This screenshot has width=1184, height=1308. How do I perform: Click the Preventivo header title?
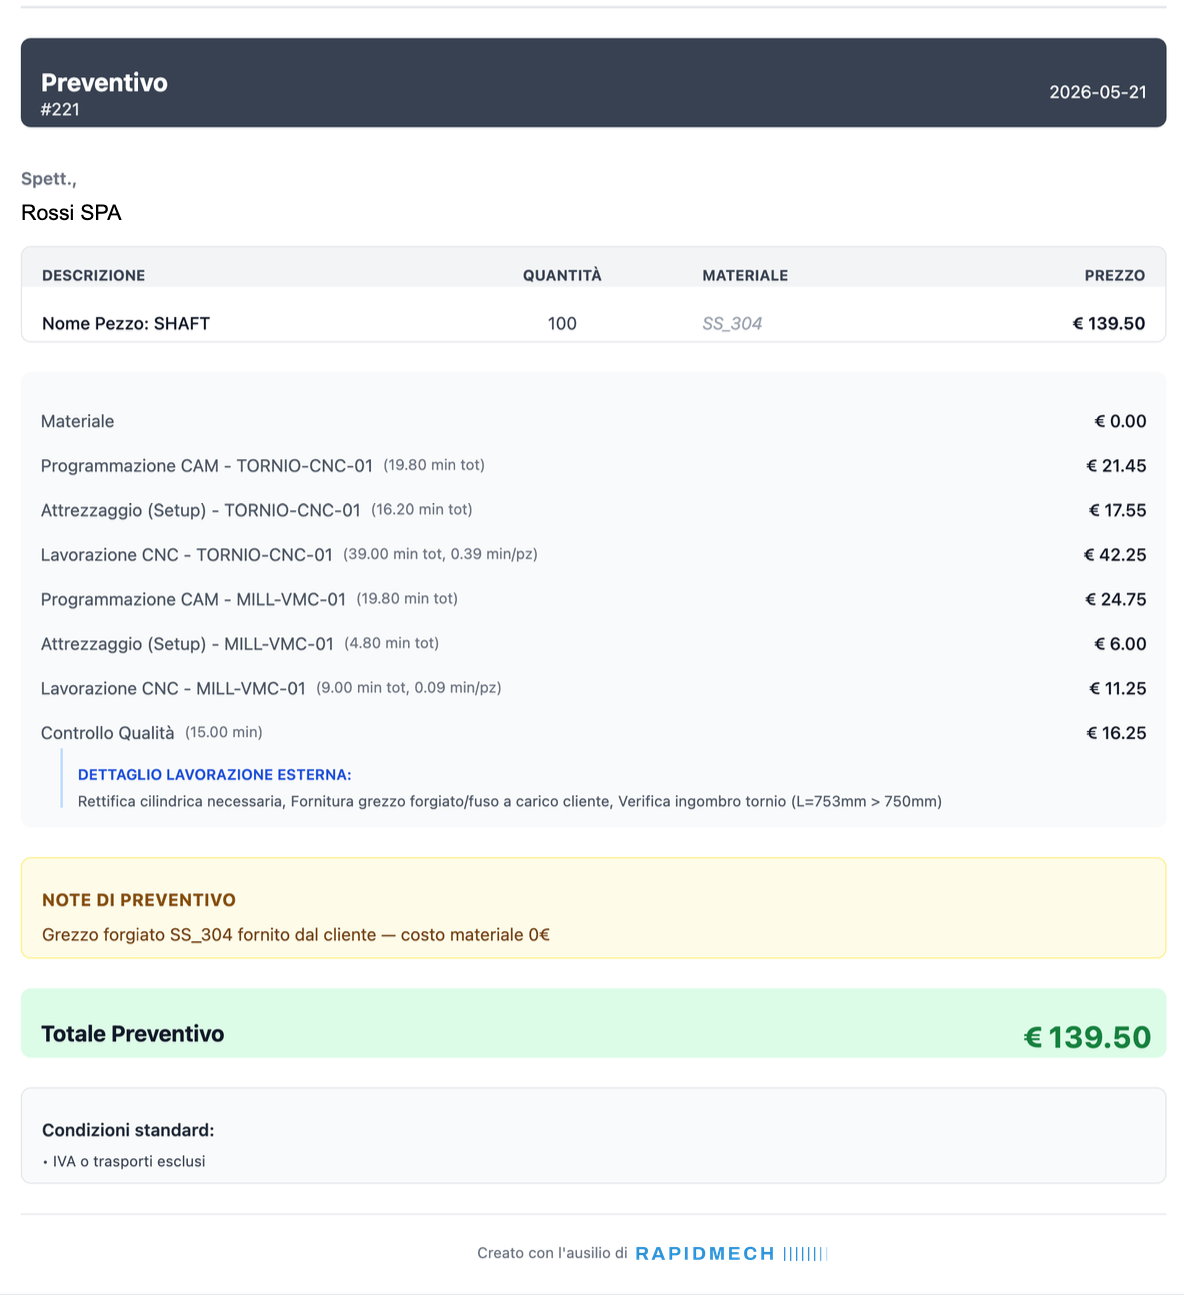tap(104, 82)
